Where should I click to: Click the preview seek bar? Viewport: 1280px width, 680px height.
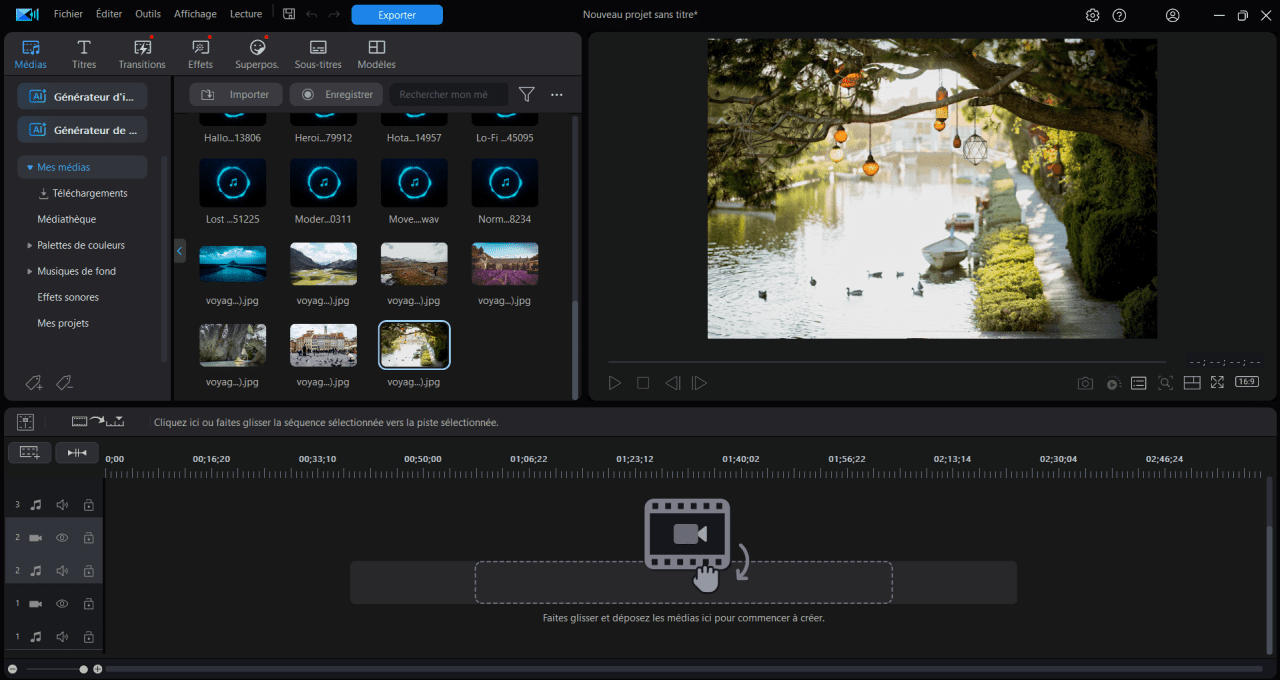point(886,362)
